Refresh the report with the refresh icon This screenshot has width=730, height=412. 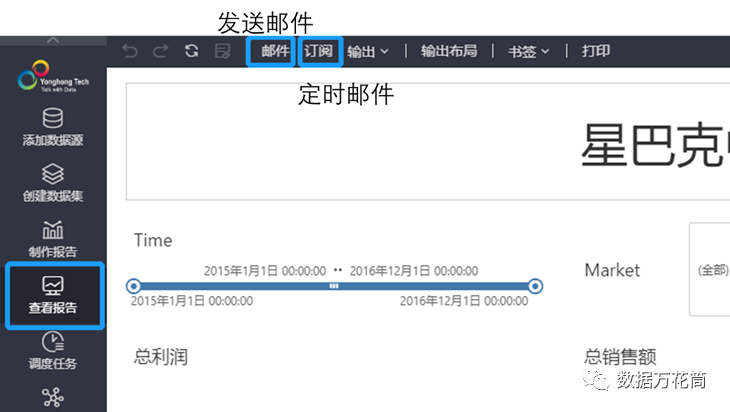pyautogui.click(x=191, y=50)
